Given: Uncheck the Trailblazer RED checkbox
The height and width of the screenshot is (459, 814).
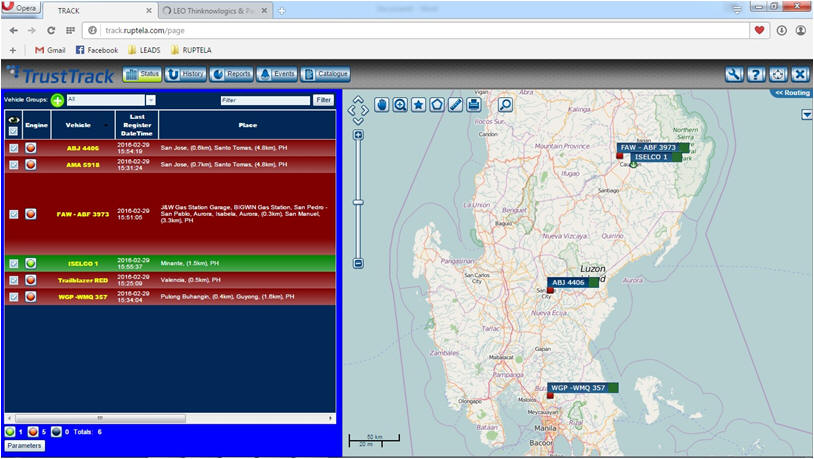Looking at the screenshot, I should click(x=13, y=280).
